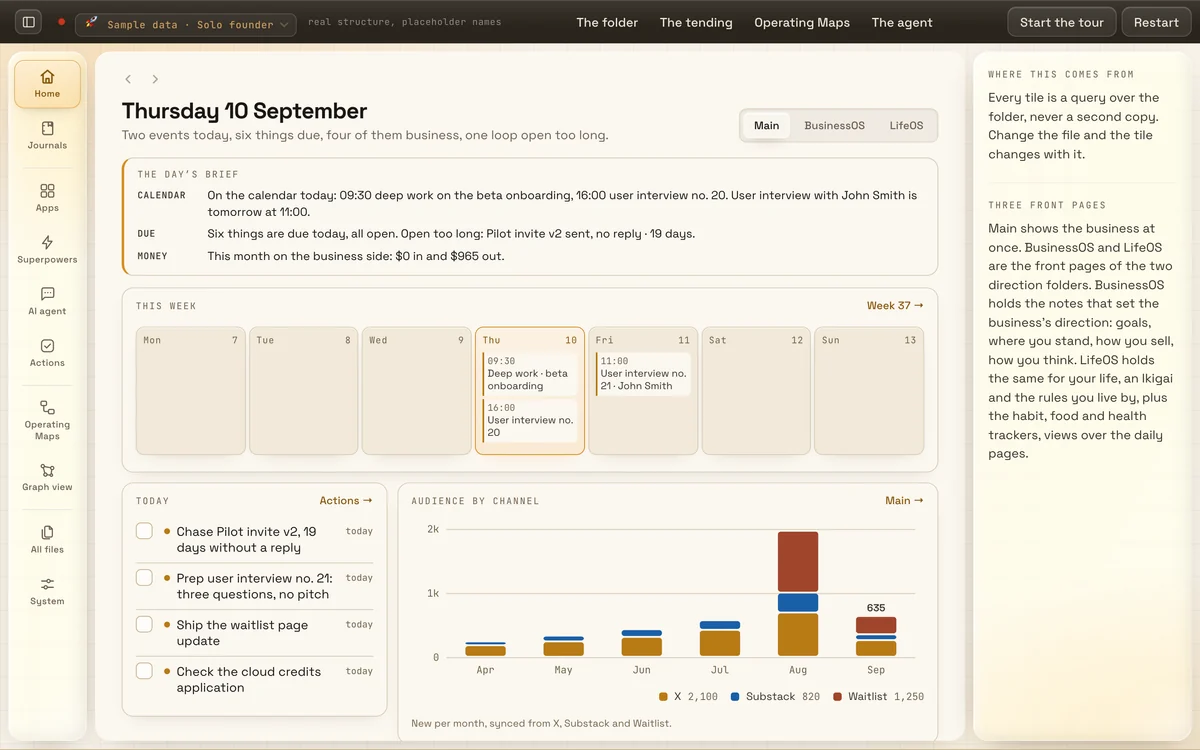Viewport: 1200px width, 750px height.
Task: Select the Mon 7 day tile
Action: click(x=190, y=391)
